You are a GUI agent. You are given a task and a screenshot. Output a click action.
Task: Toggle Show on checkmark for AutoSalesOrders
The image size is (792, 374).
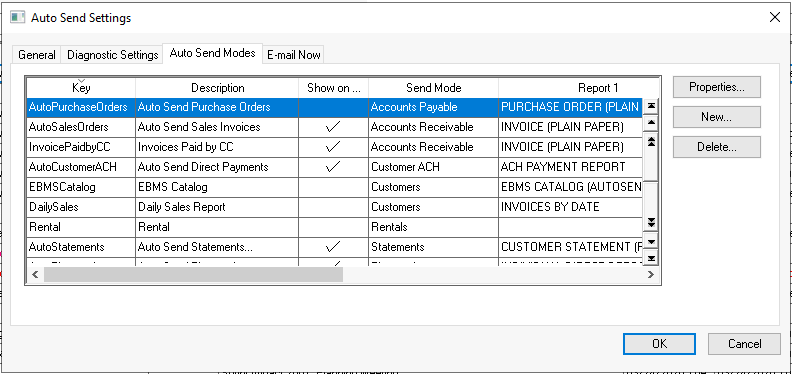[x=333, y=127]
